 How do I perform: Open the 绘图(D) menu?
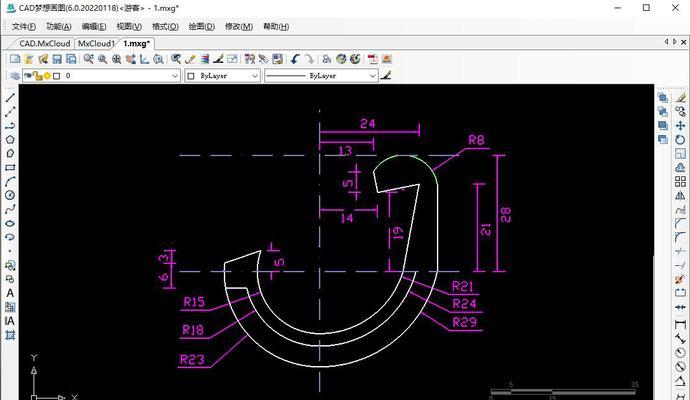click(202, 26)
